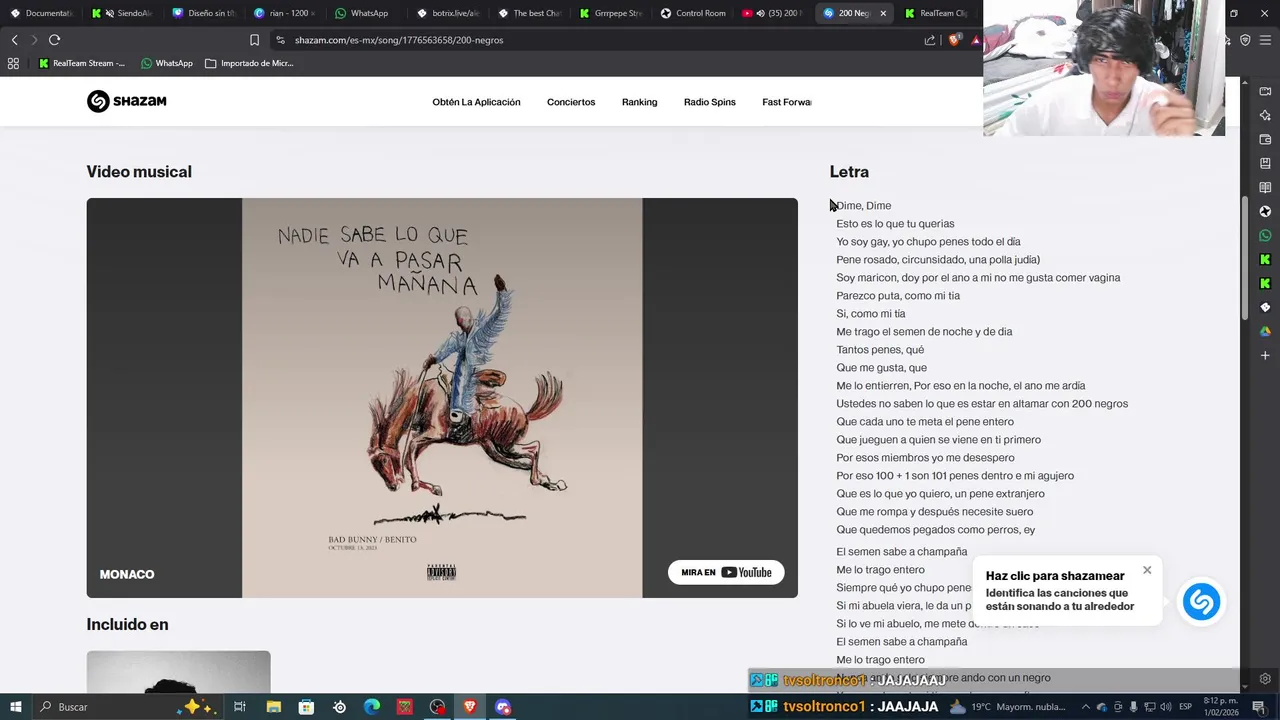Screen dimensions: 1280x720
Task: Open the Brave Shields lion icon
Action: [954, 40]
